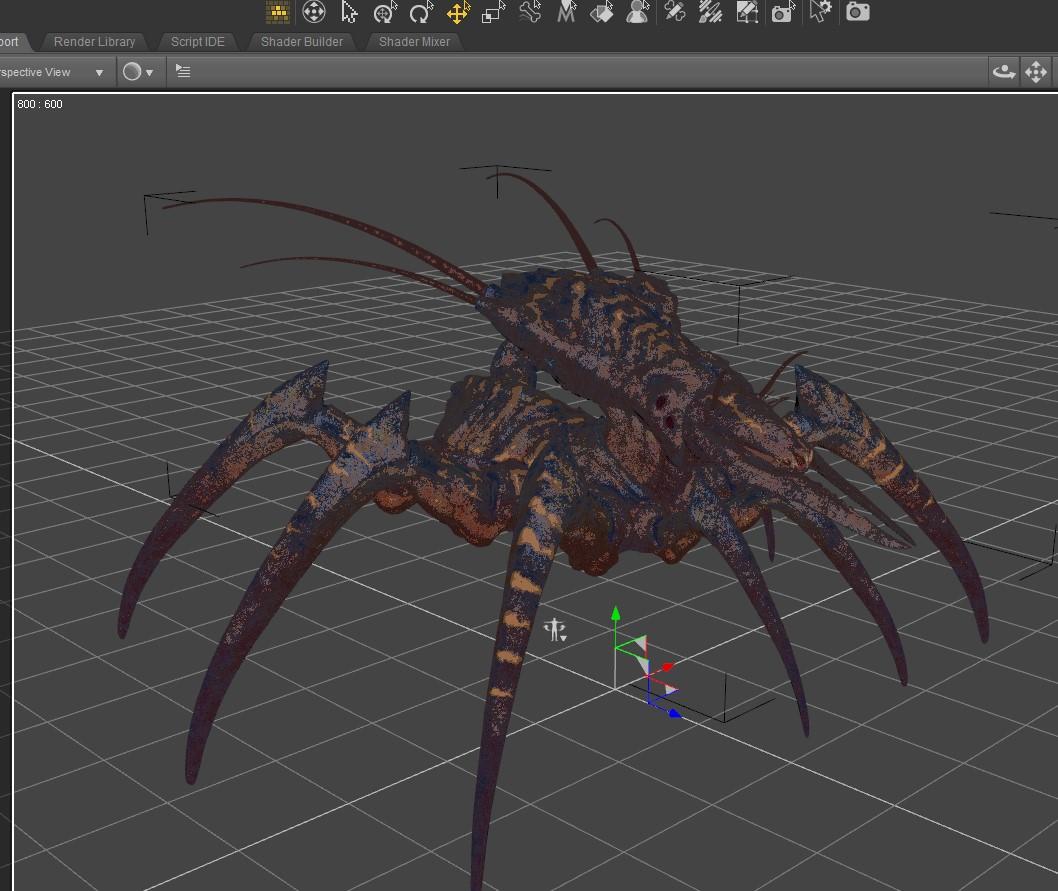1058x891 pixels.
Task: Switch to the Shader Mixer tab
Action: 414,42
